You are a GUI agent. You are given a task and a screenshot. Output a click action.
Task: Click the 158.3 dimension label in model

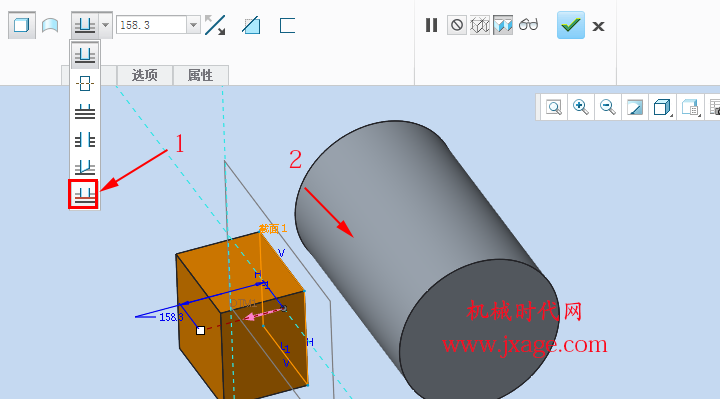pyautogui.click(x=171, y=317)
